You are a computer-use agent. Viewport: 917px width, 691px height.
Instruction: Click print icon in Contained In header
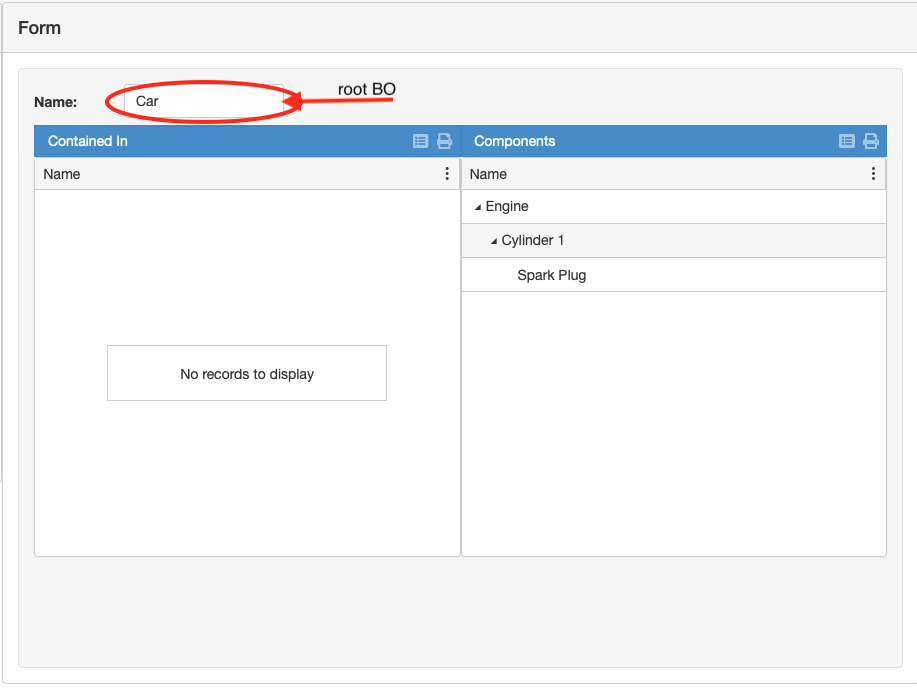click(x=444, y=141)
